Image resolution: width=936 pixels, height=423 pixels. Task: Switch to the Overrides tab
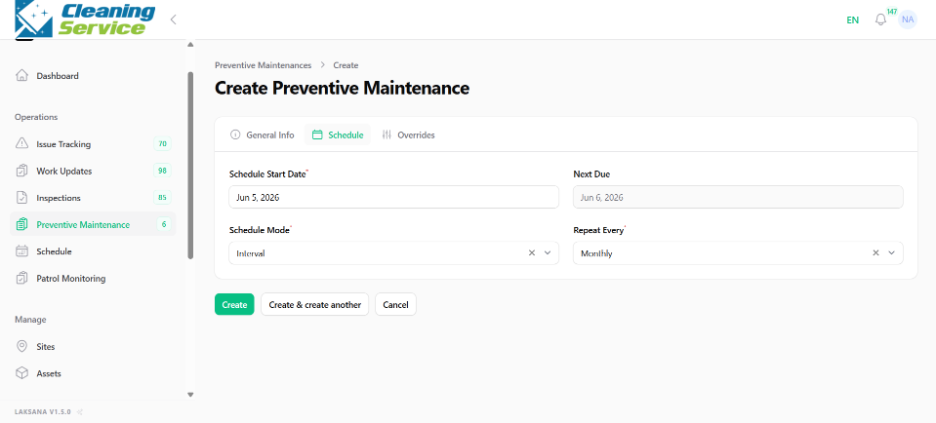[x=408, y=135]
